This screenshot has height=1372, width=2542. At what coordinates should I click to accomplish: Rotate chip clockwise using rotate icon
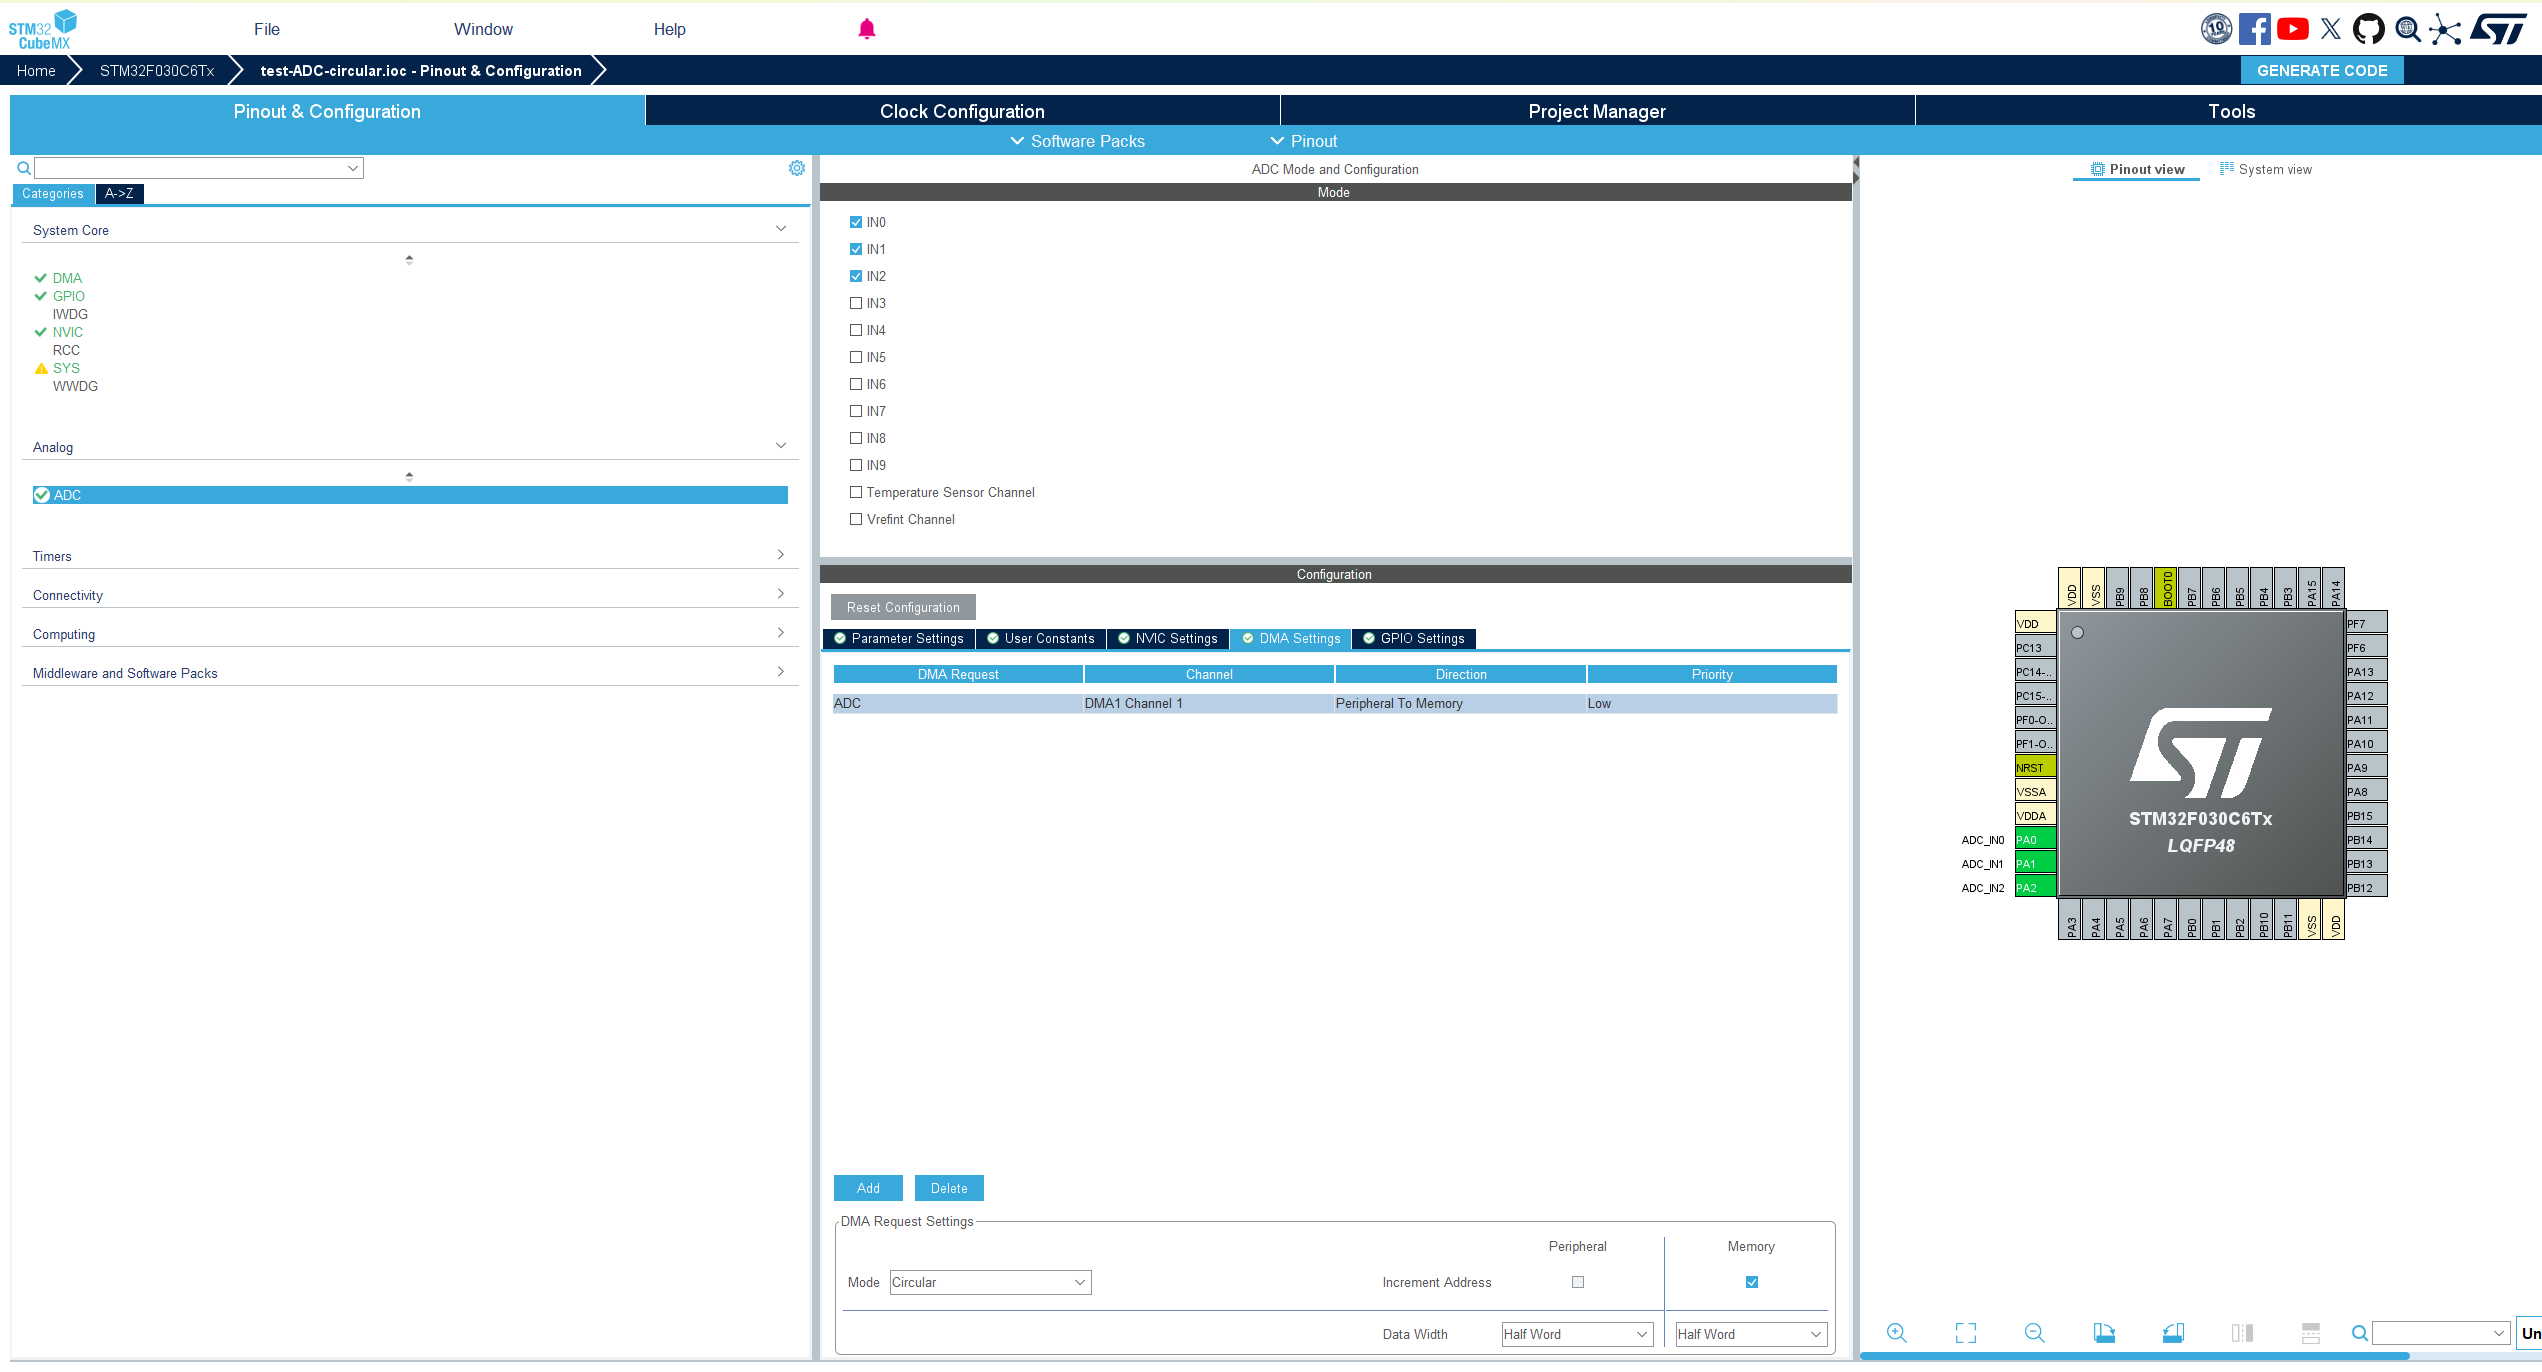[2104, 1333]
